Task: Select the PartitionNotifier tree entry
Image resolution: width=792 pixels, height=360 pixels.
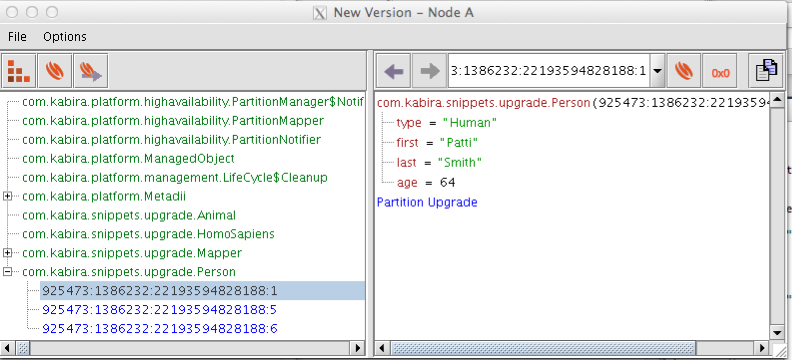Action: (171, 140)
